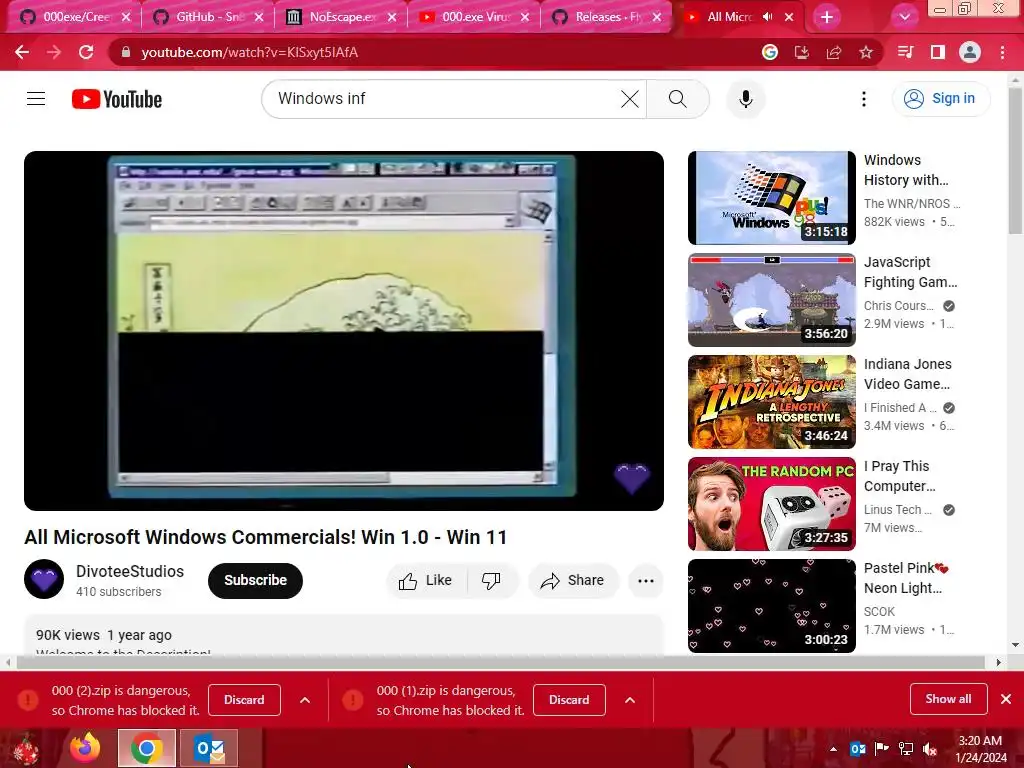Click the vertical page scrollbar
This screenshot has height=768, width=1024.
[x=1016, y=160]
